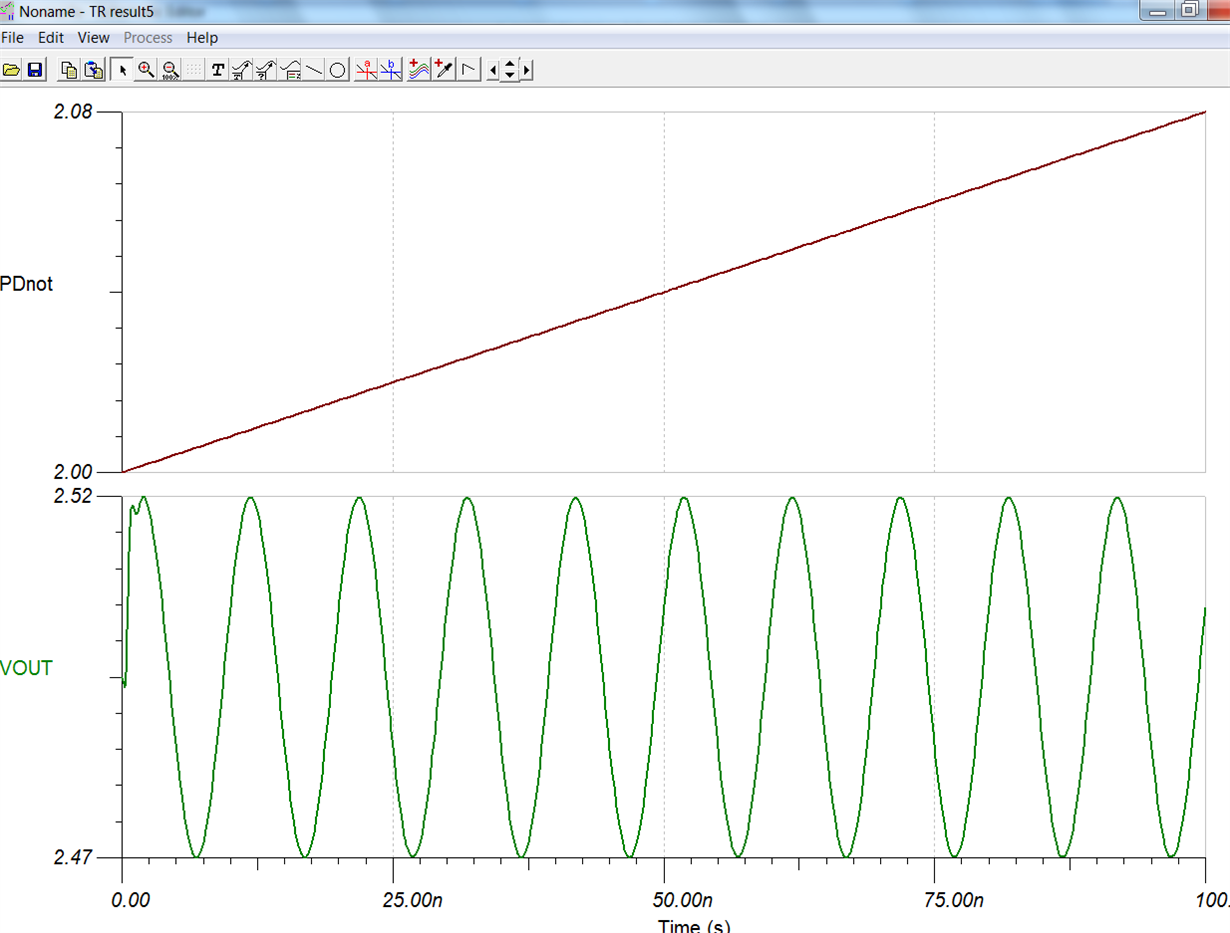Click the 2.08 axis value
The height and width of the screenshot is (933, 1230).
coord(73,112)
